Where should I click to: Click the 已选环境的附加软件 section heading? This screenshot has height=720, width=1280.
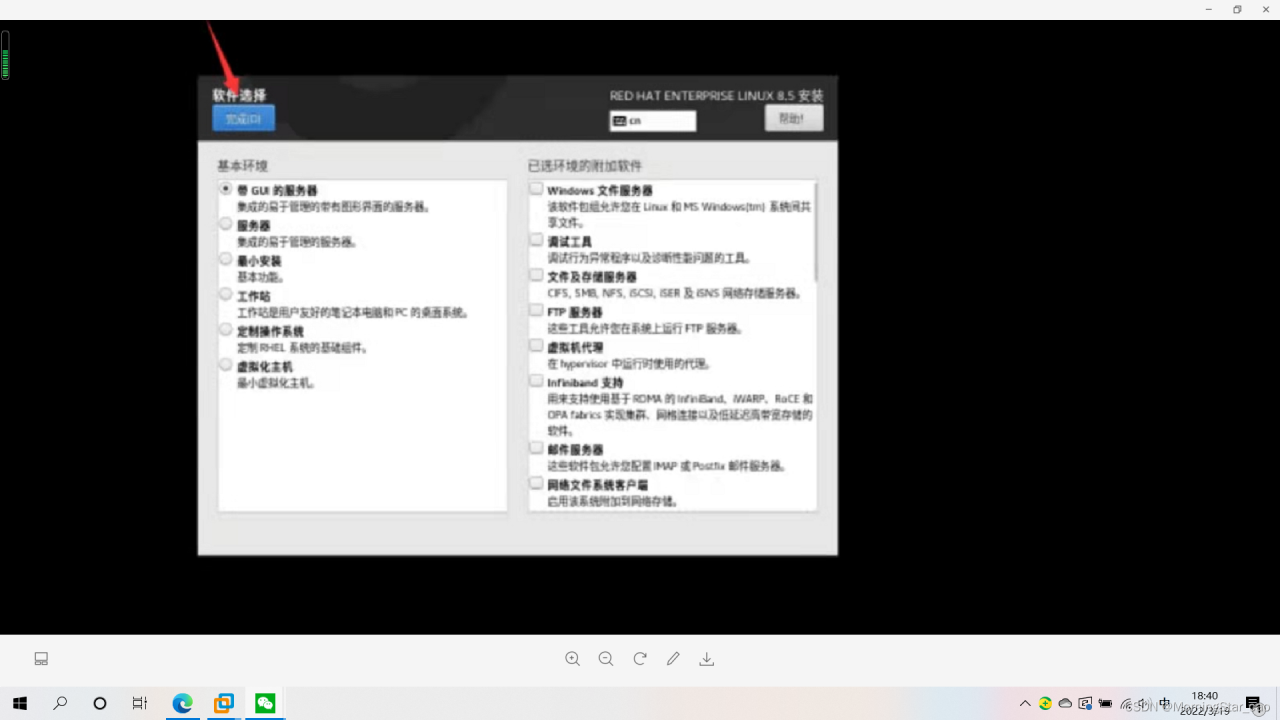pyautogui.click(x=585, y=165)
